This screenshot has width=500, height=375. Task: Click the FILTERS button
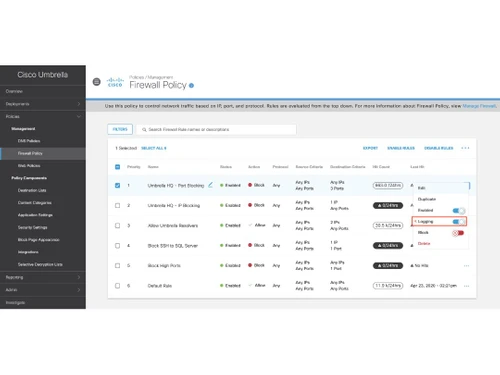pyautogui.click(x=120, y=129)
